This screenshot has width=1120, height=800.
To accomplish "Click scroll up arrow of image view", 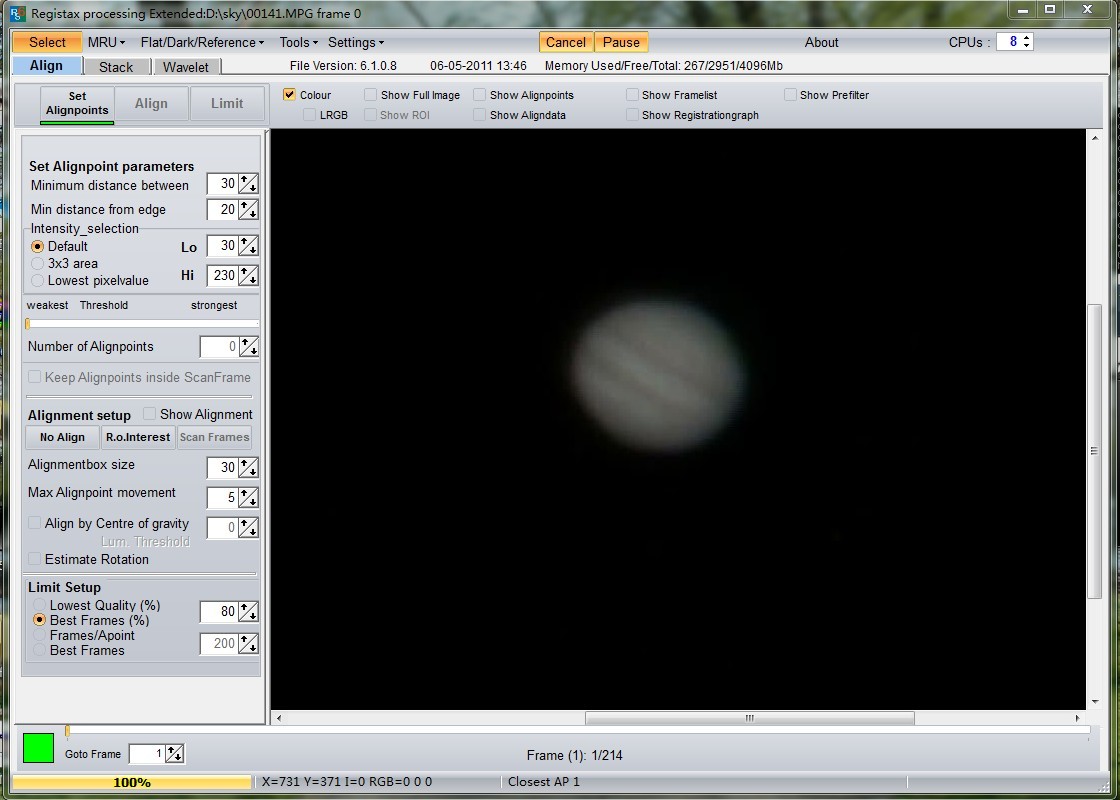I will coord(1095,137).
